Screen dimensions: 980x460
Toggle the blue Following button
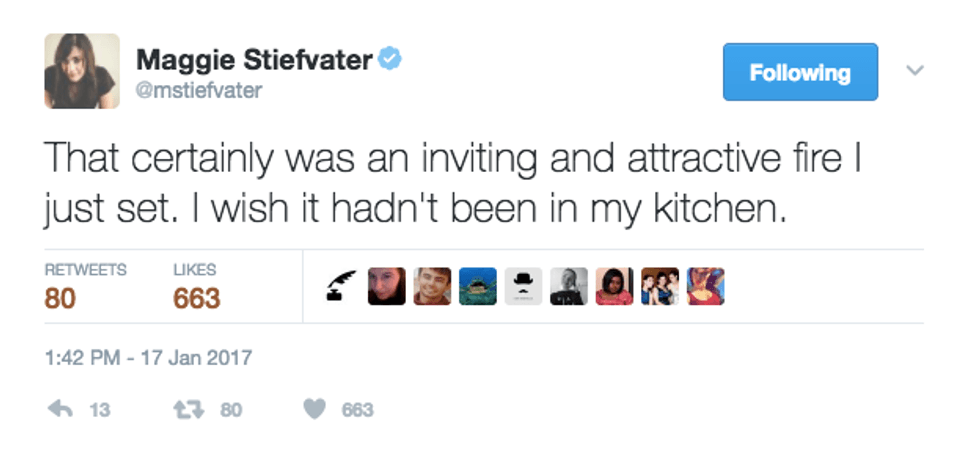pyautogui.click(x=800, y=72)
